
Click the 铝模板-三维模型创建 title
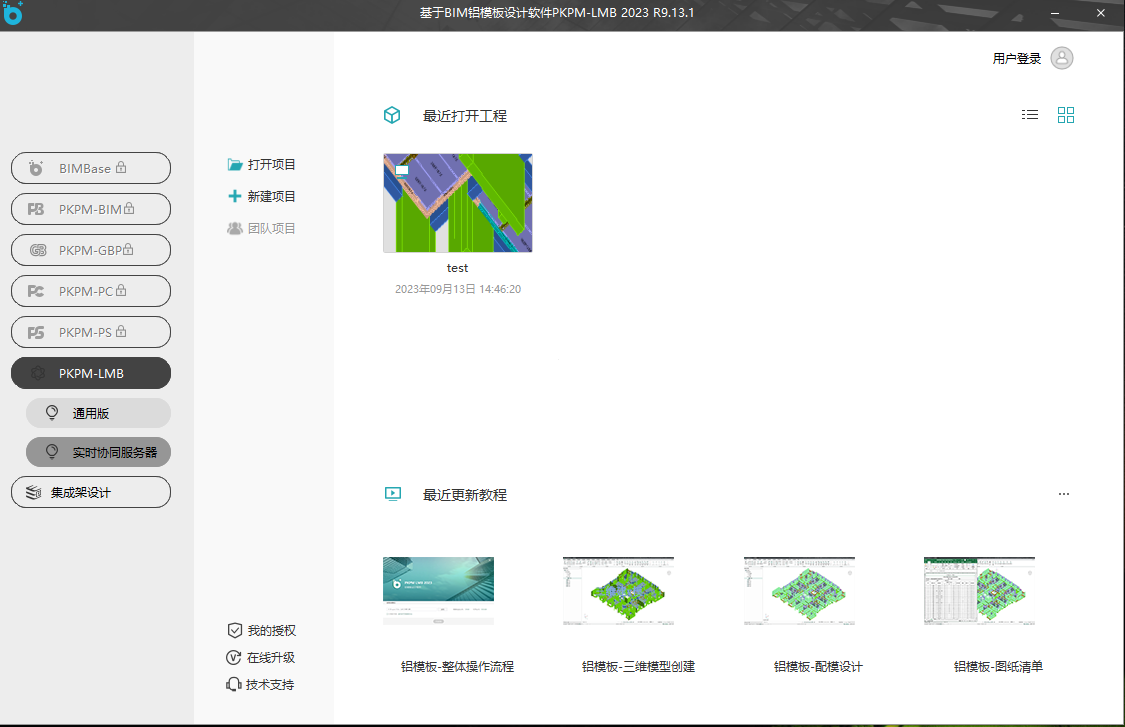(639, 667)
